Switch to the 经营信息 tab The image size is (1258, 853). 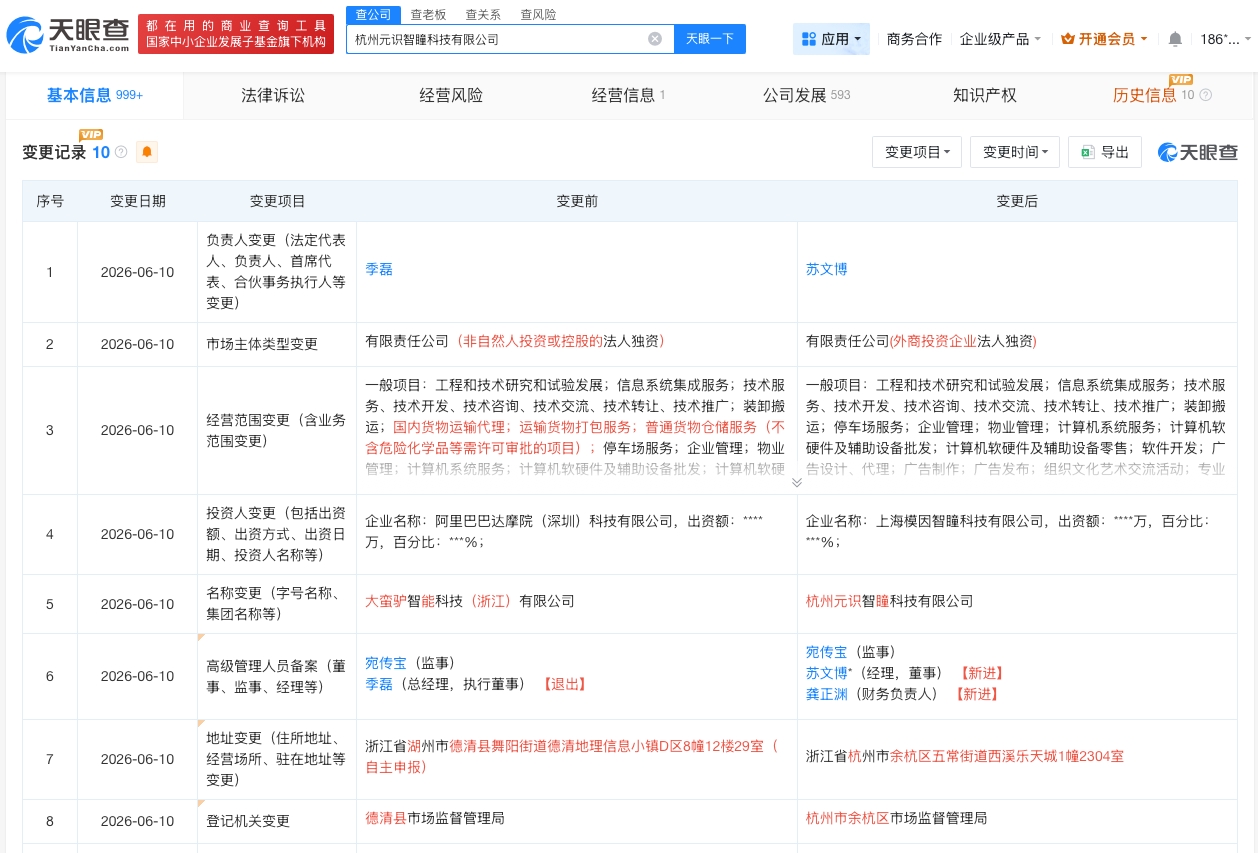(x=628, y=95)
